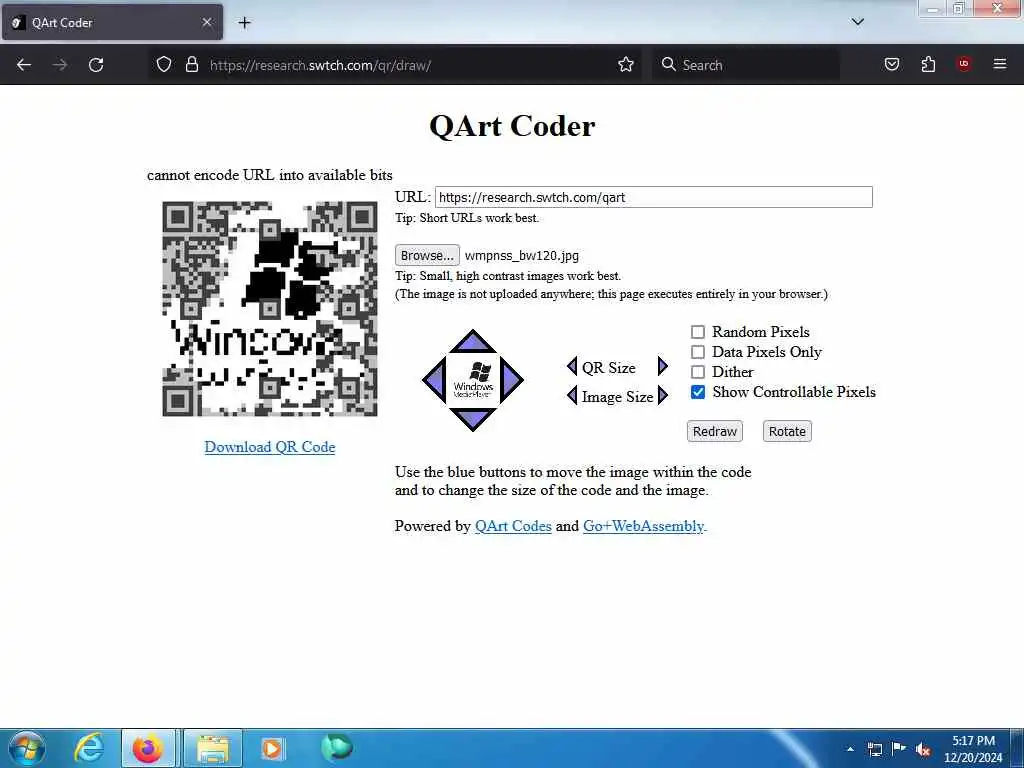This screenshot has width=1024, height=768.
Task: Launch Internet Explorer from taskbar
Action: [89, 748]
